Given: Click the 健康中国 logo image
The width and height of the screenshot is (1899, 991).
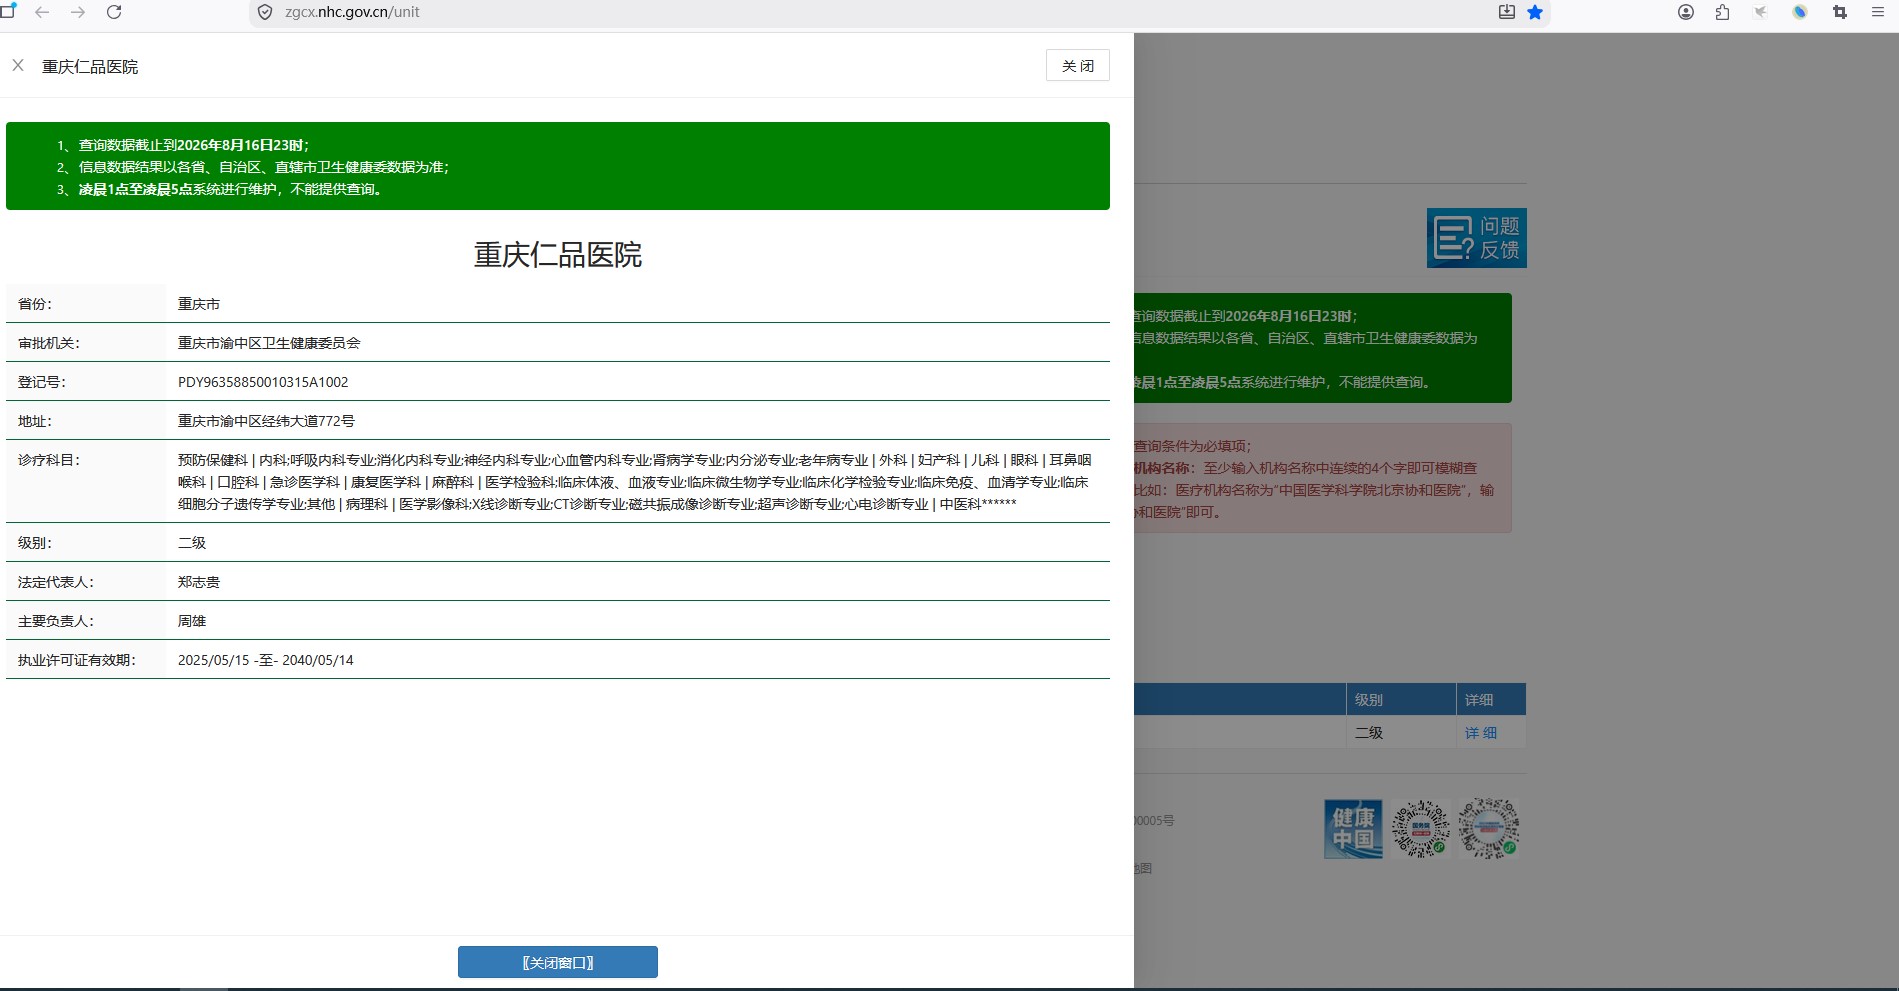Looking at the screenshot, I should (x=1353, y=829).
